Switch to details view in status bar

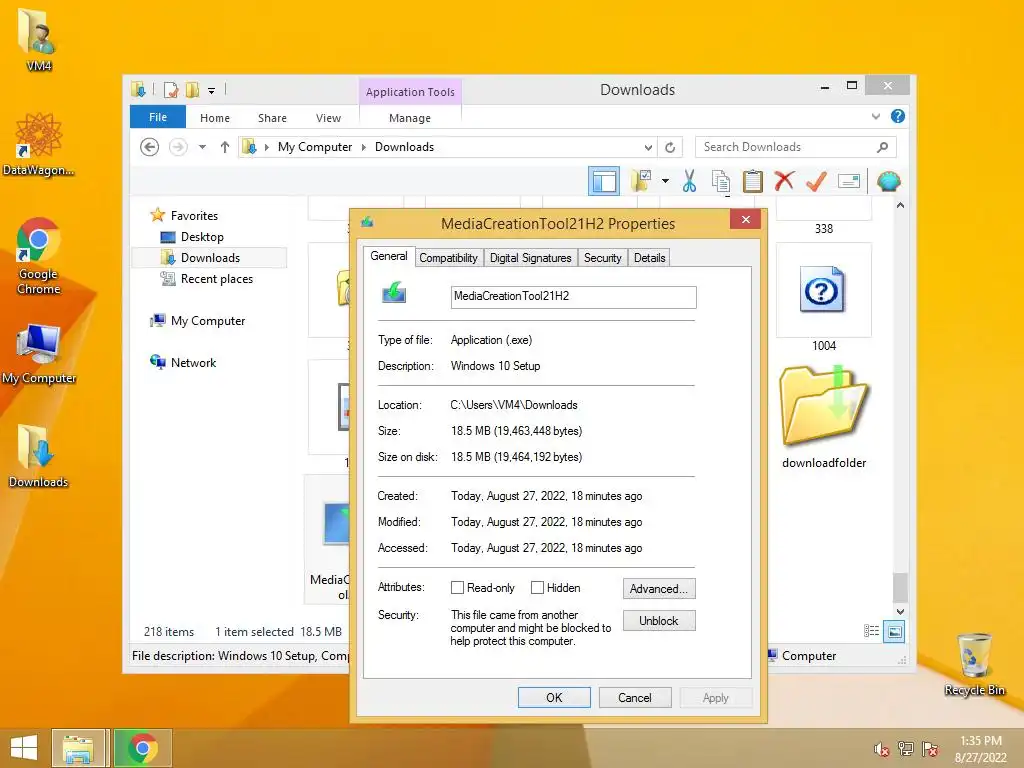click(x=871, y=631)
